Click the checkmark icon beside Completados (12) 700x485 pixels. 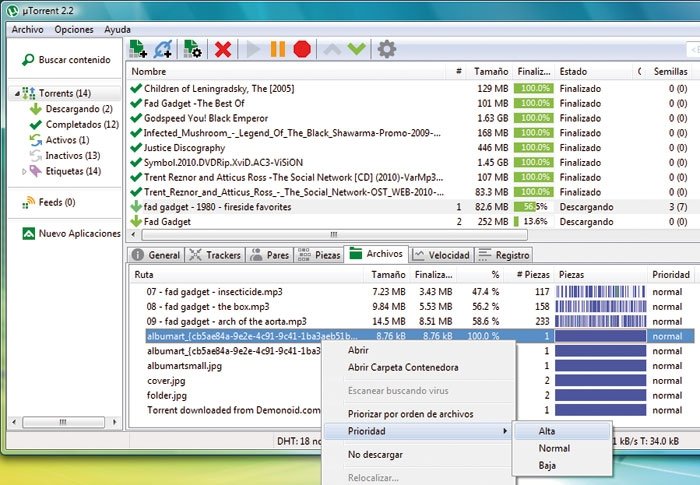click(x=36, y=125)
